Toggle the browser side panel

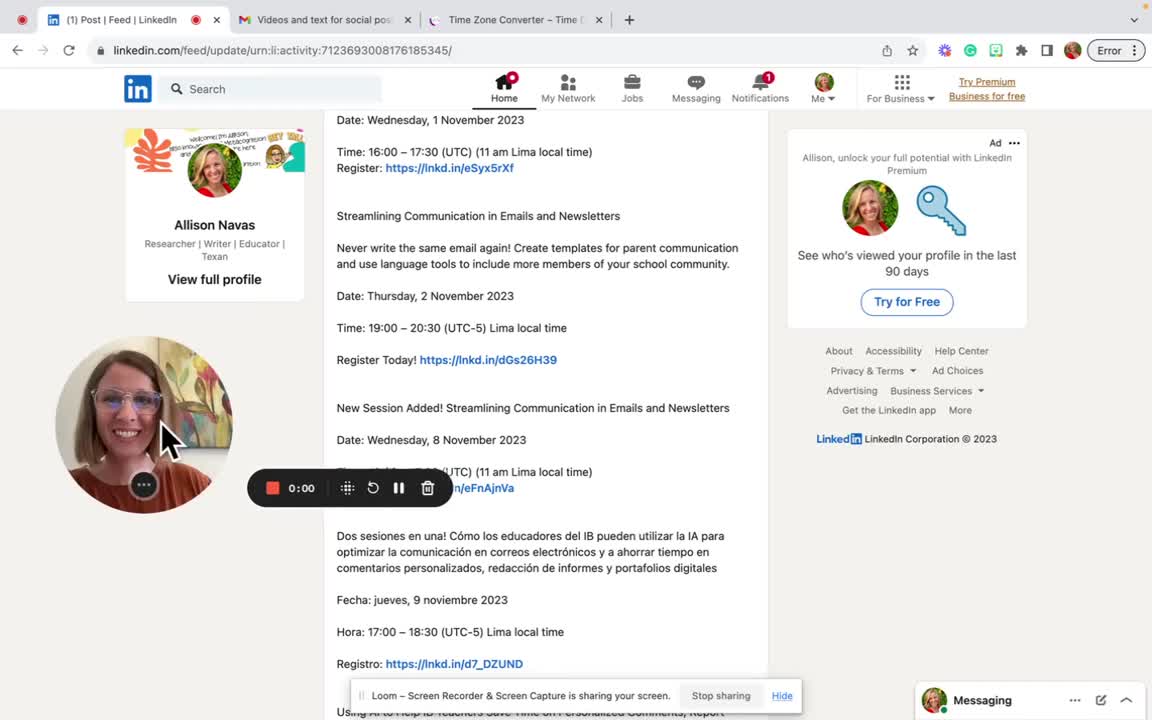[1047, 51]
